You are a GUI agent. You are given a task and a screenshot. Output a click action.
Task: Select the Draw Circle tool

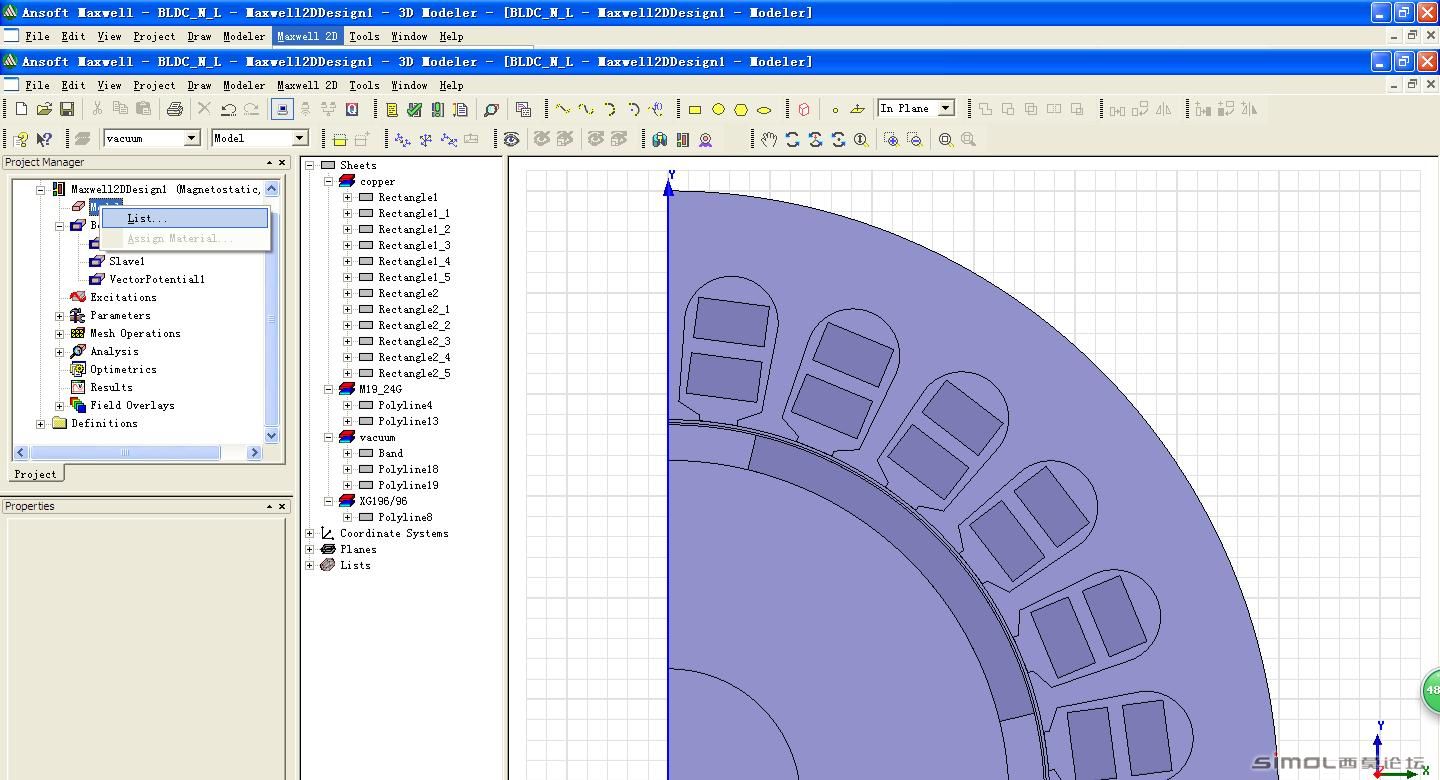point(718,110)
